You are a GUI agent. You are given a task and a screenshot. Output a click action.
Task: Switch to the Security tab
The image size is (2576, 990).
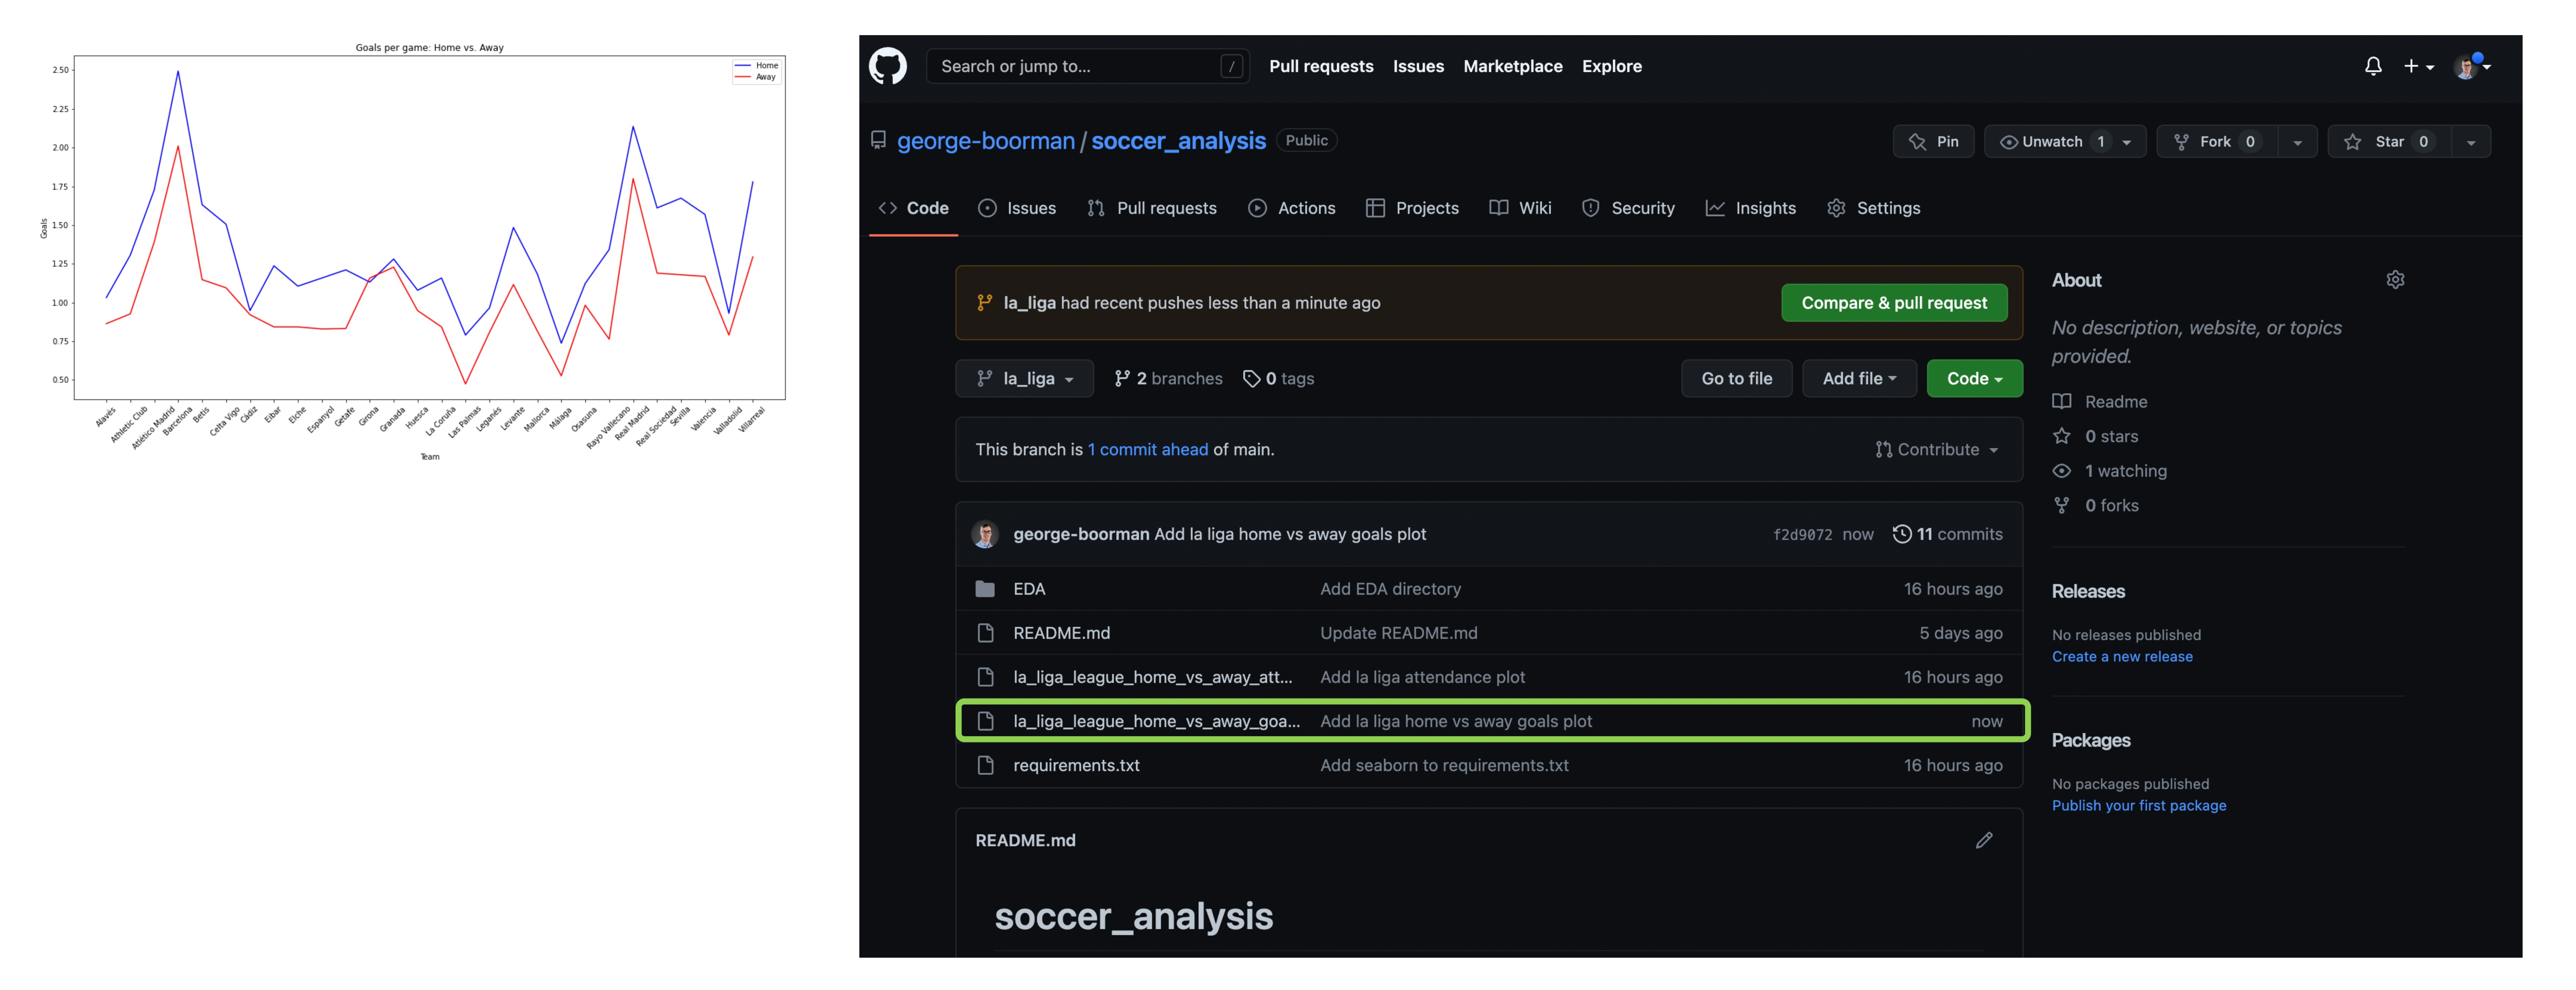point(1628,208)
